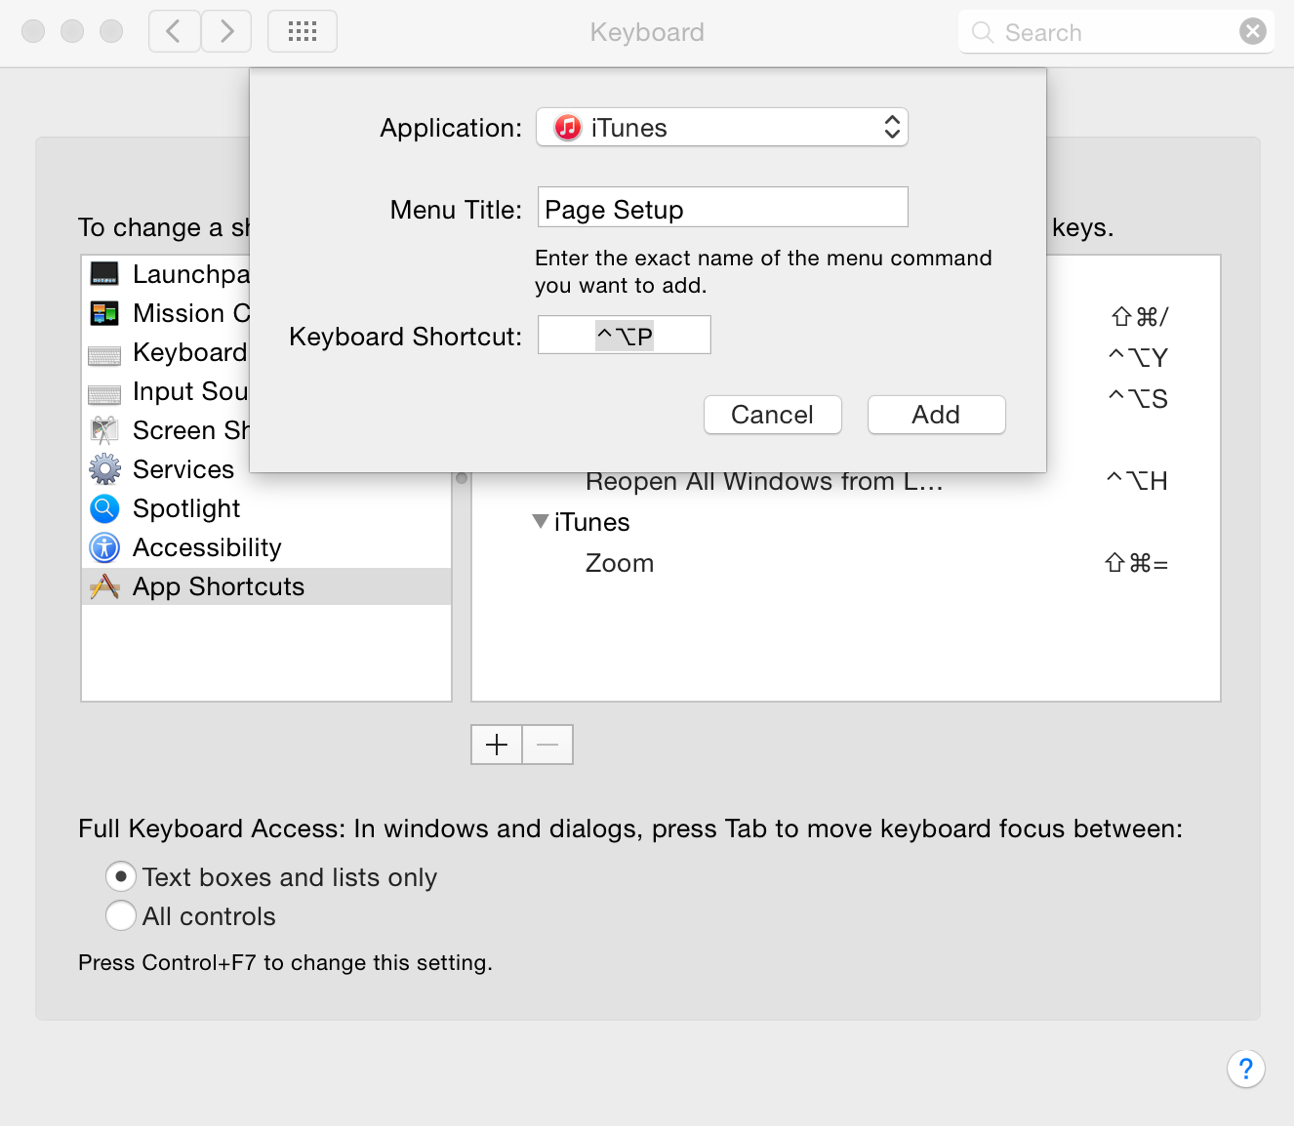The height and width of the screenshot is (1126, 1294).
Task: Click the Cancel button
Action: click(772, 414)
